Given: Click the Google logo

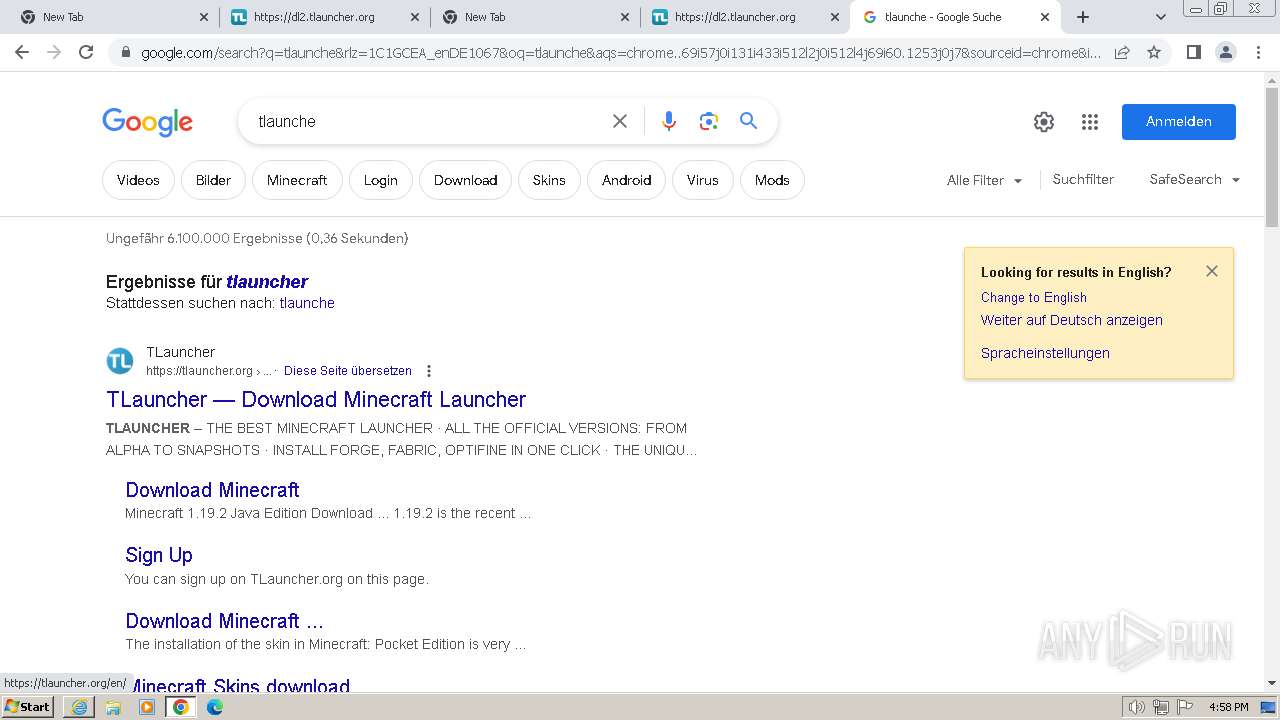Looking at the screenshot, I should pyautogui.click(x=147, y=122).
